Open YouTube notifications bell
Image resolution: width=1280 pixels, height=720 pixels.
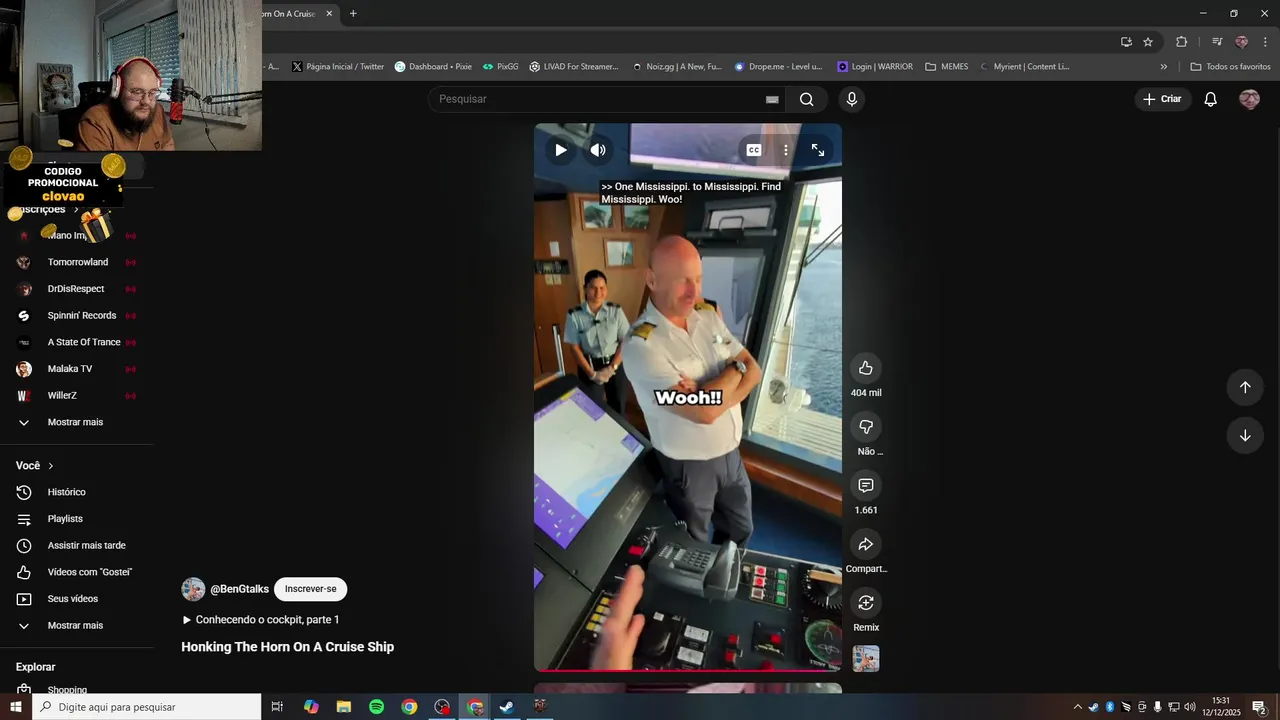(x=1210, y=99)
